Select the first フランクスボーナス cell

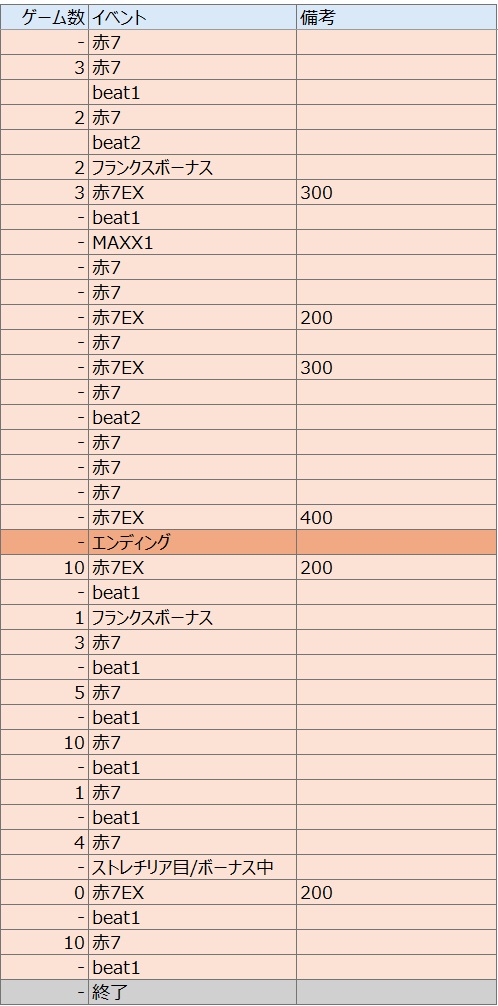(193, 167)
